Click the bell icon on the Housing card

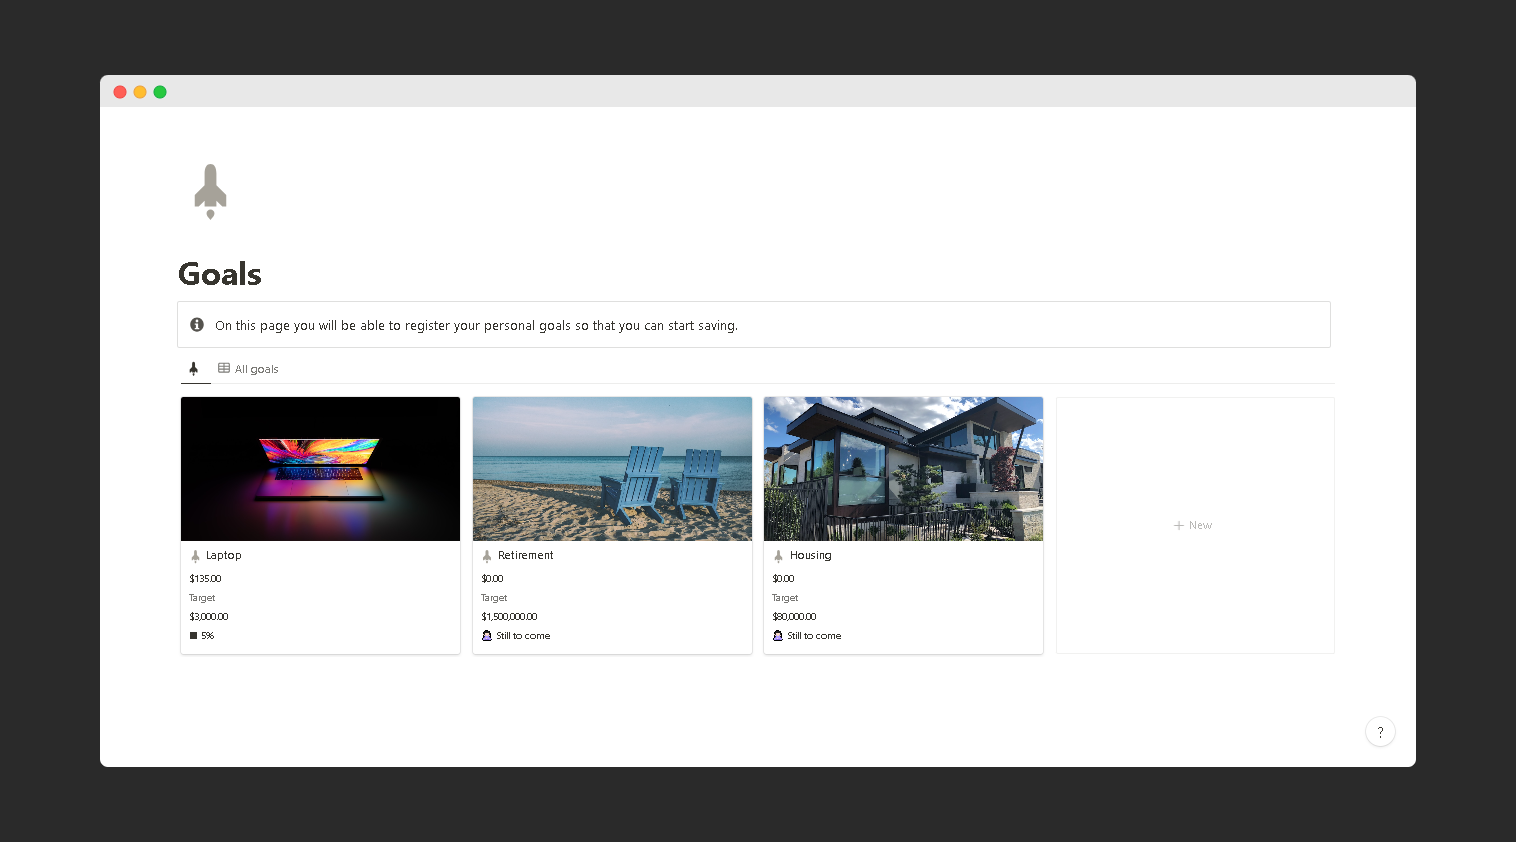[778, 635]
